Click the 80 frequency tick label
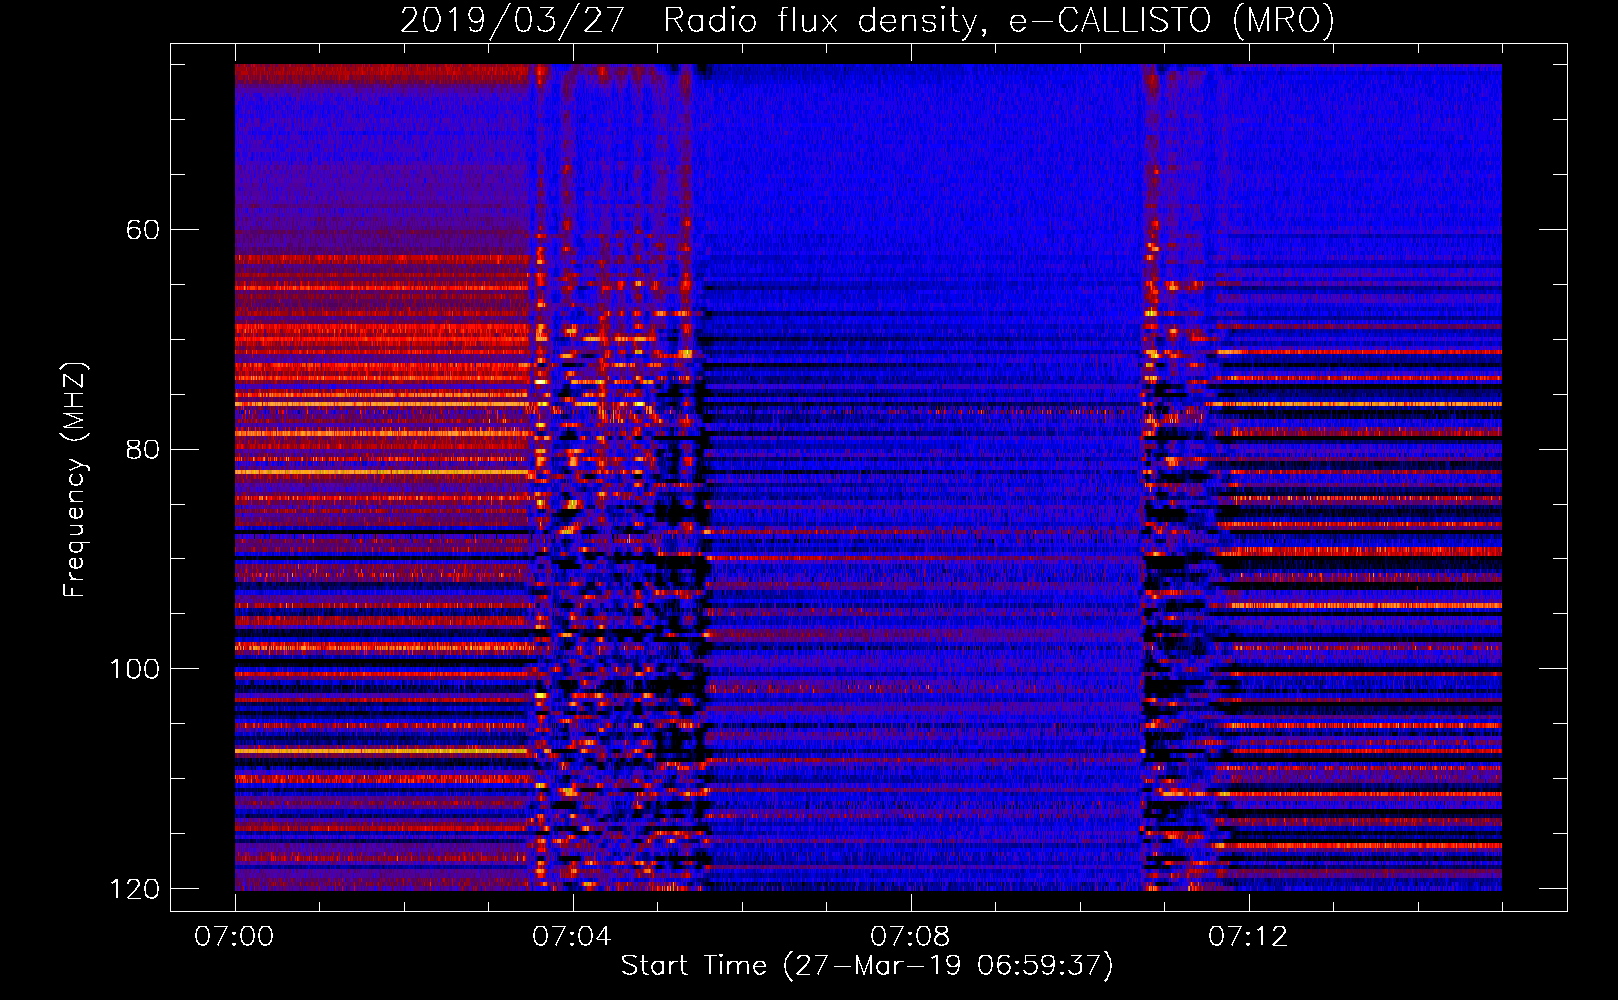The height and width of the screenshot is (1000, 1618). click(142, 449)
